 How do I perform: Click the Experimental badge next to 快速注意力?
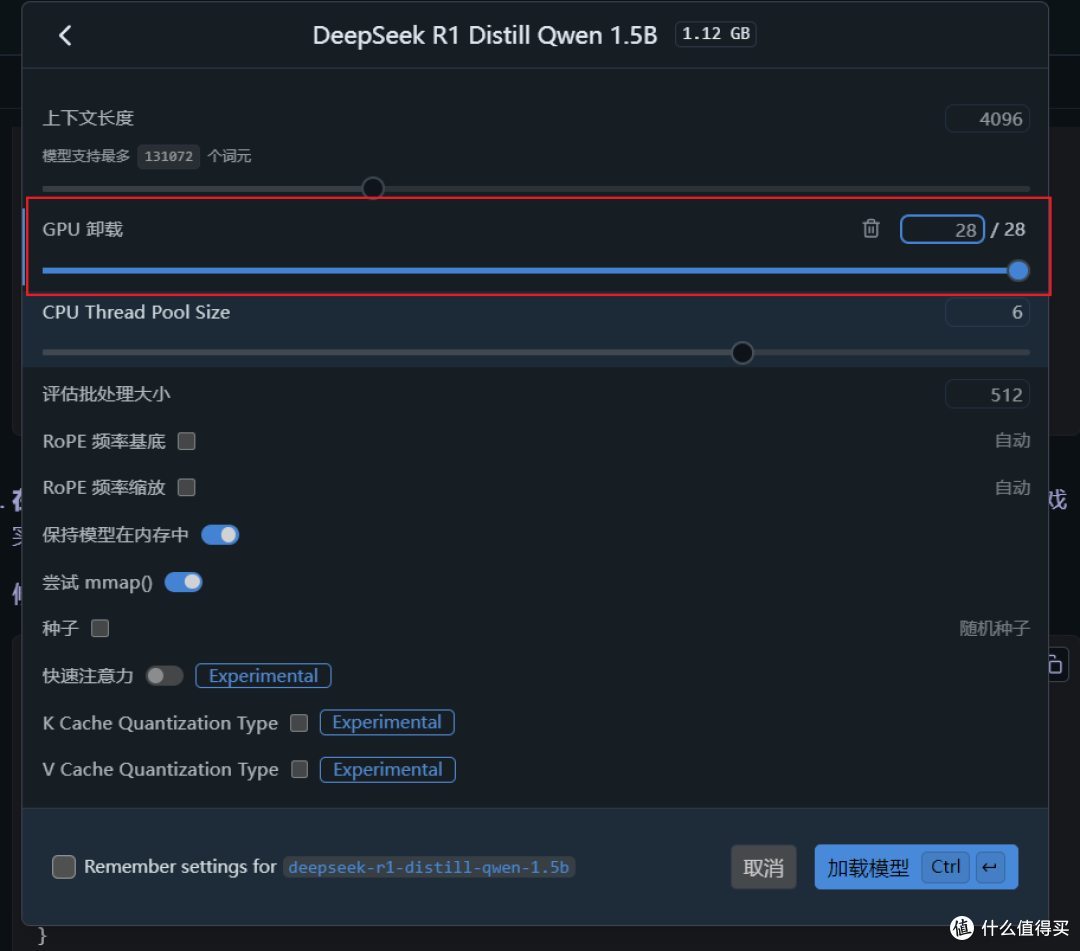tap(263, 676)
